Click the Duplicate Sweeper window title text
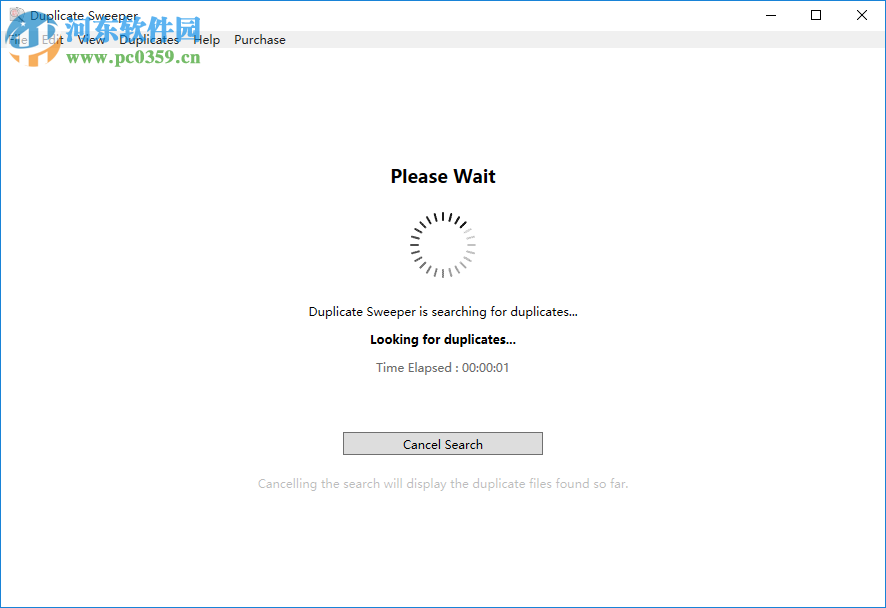Viewport: 886px width, 608px height. [84, 15]
